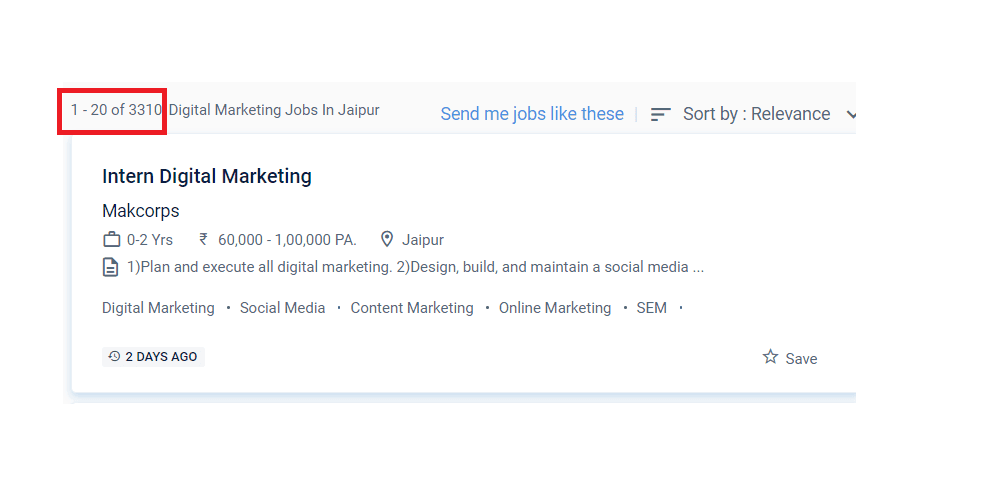Click the Digital Marketing Jobs In Jaipur heading

pos(274,110)
